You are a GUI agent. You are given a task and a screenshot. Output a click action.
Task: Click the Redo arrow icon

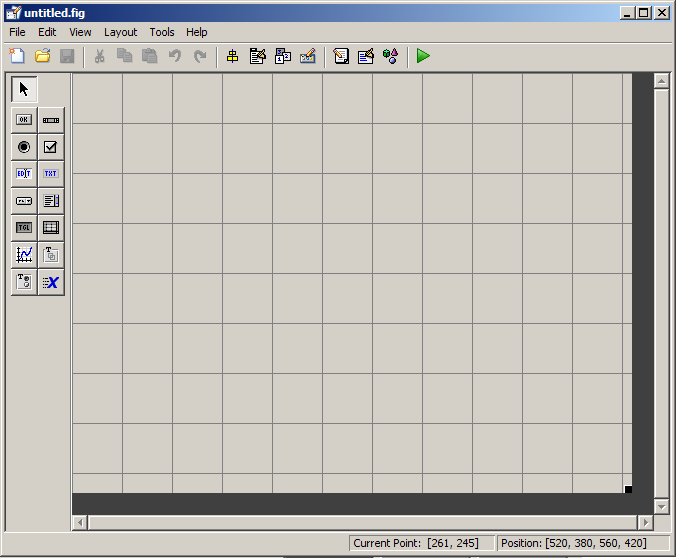200,56
